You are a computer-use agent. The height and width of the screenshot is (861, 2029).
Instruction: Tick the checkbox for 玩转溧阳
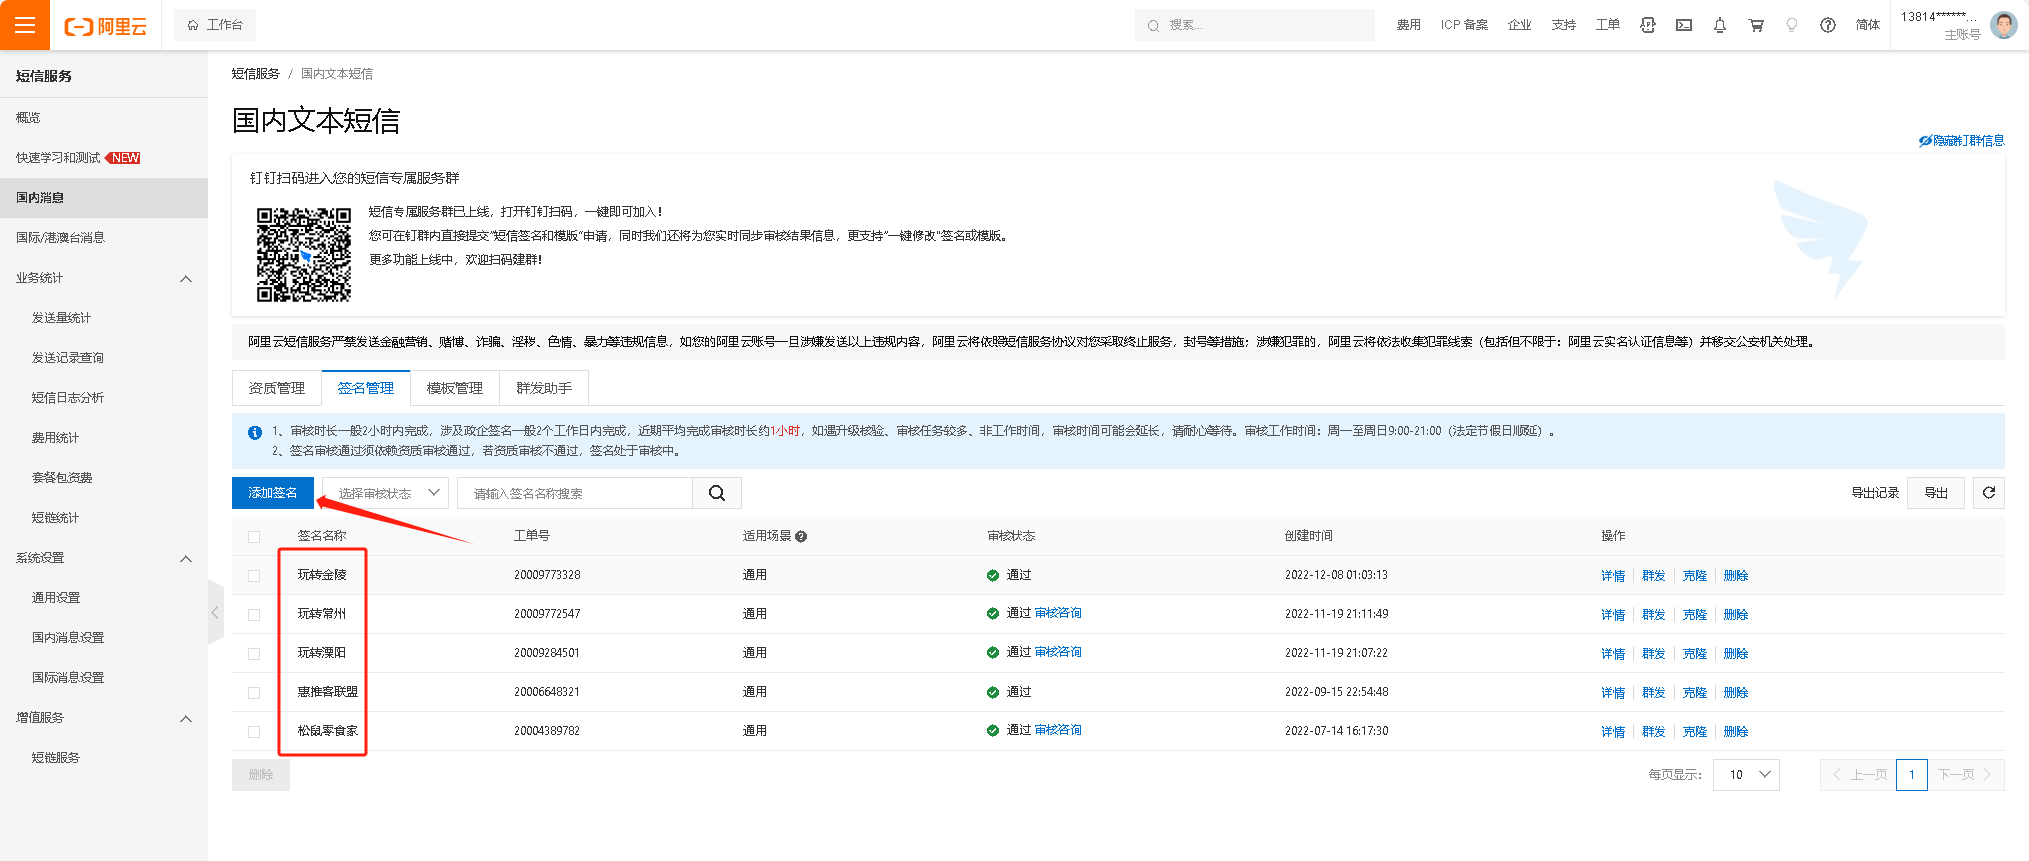pyautogui.click(x=254, y=654)
